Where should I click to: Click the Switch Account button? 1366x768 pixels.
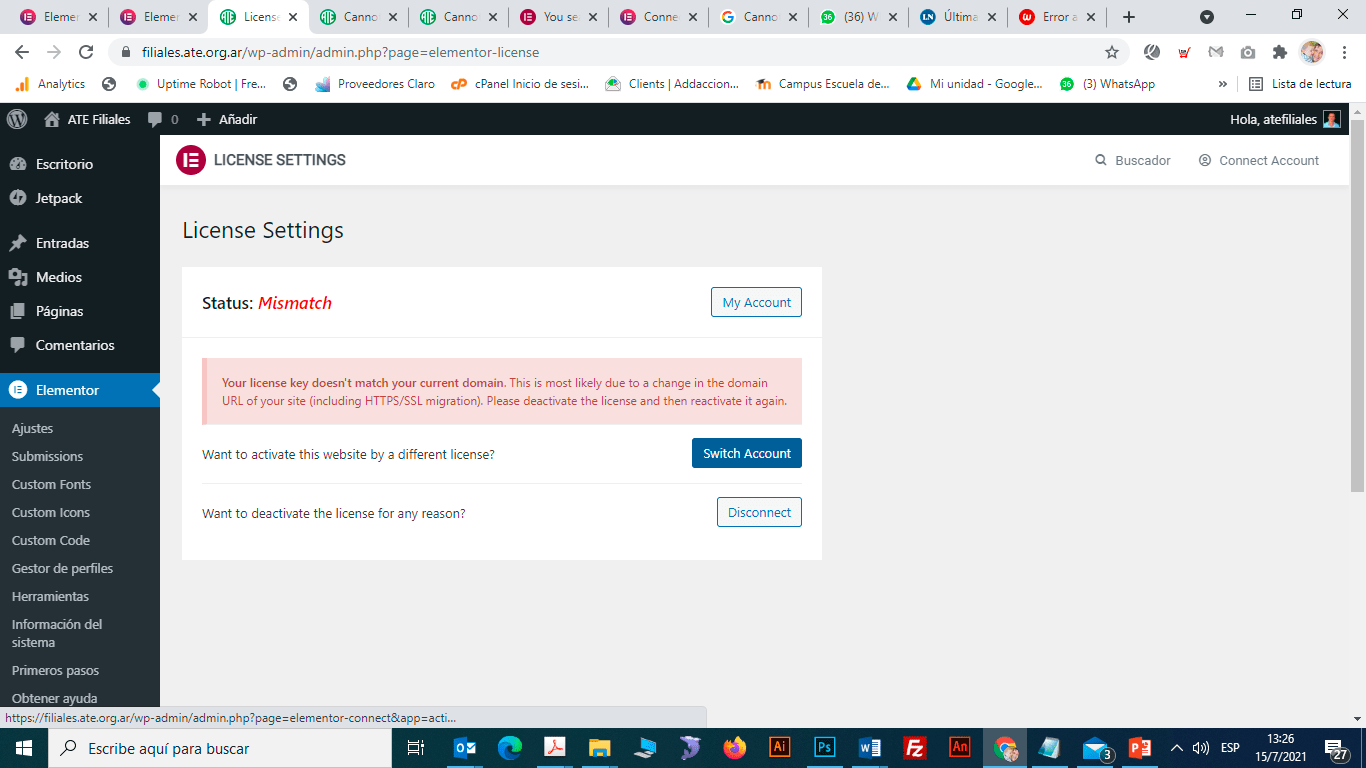[x=747, y=453]
